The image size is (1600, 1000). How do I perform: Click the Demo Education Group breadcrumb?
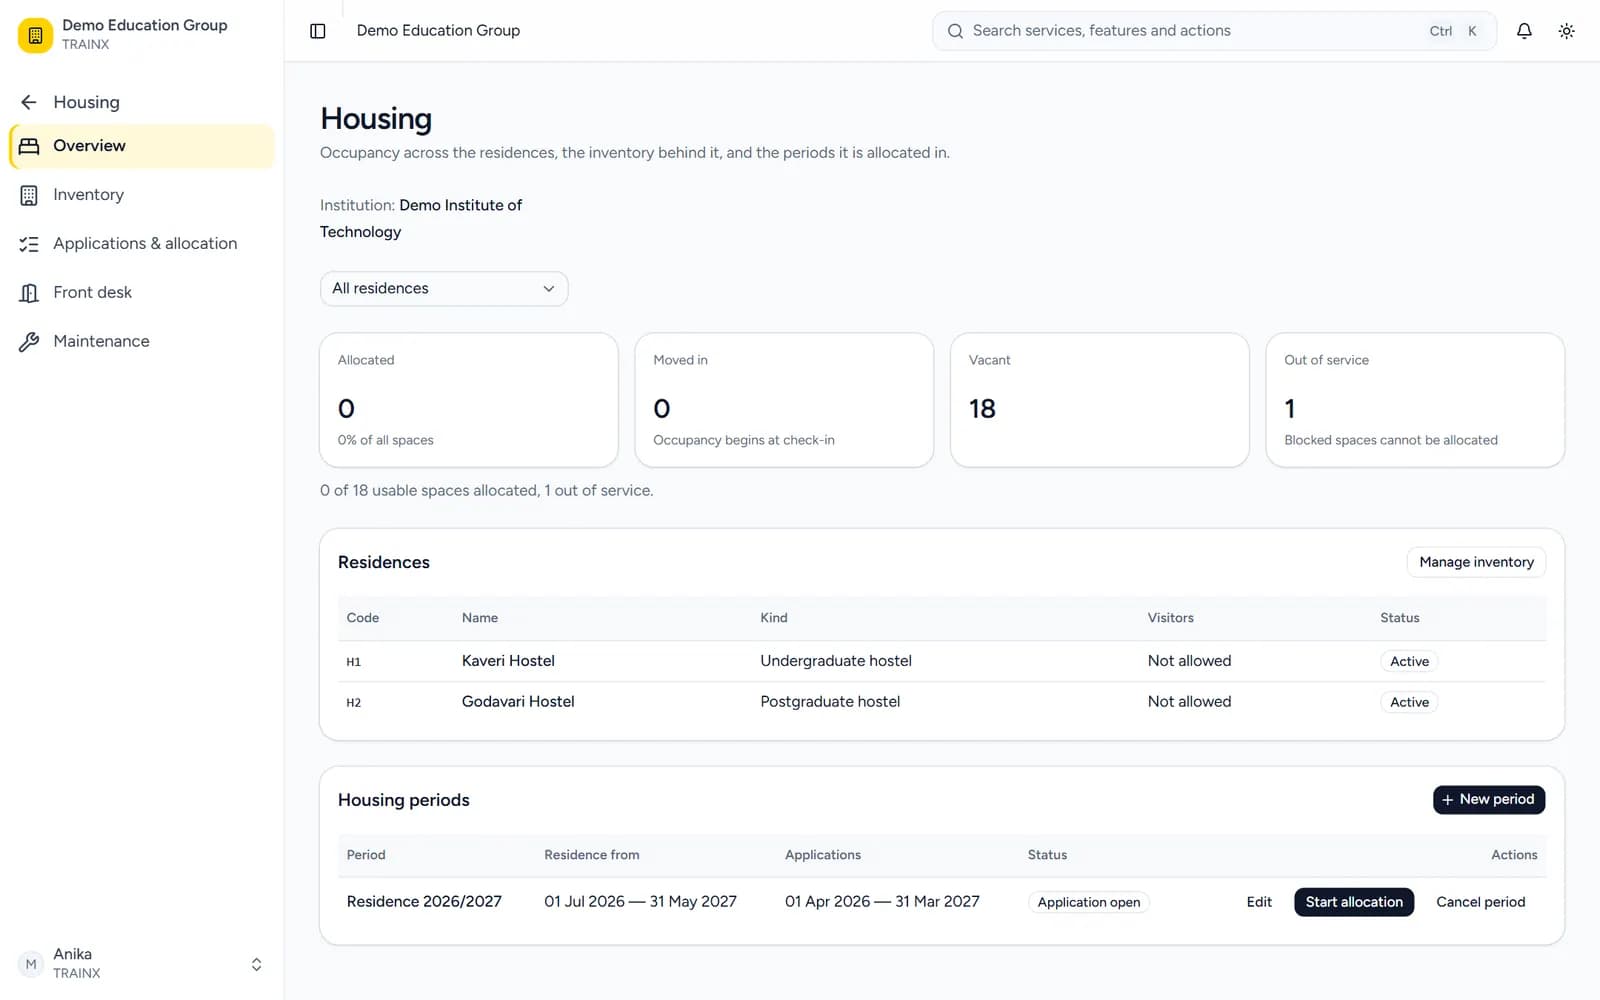click(x=438, y=31)
